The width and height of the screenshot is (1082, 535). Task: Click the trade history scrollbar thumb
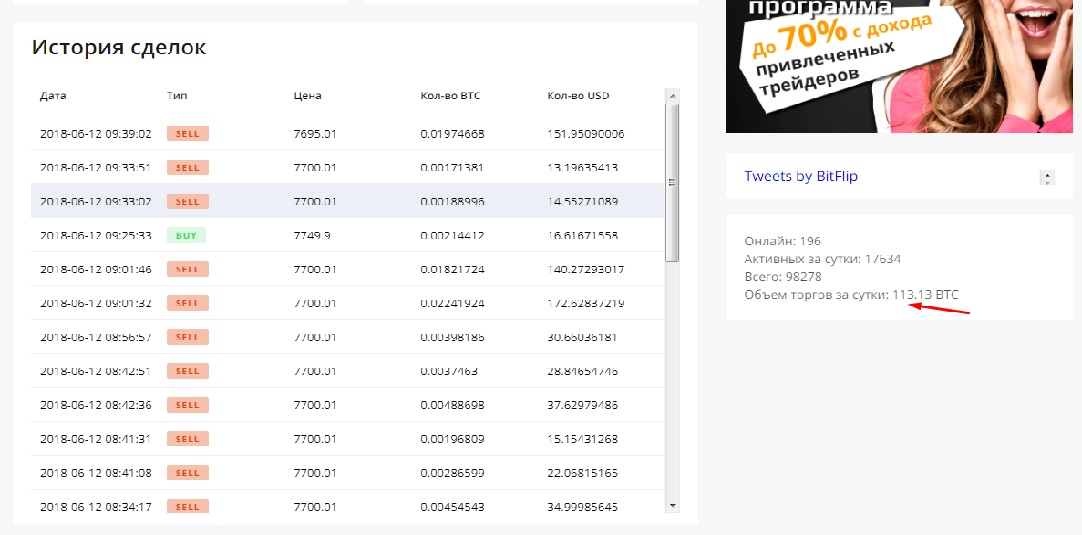(672, 180)
